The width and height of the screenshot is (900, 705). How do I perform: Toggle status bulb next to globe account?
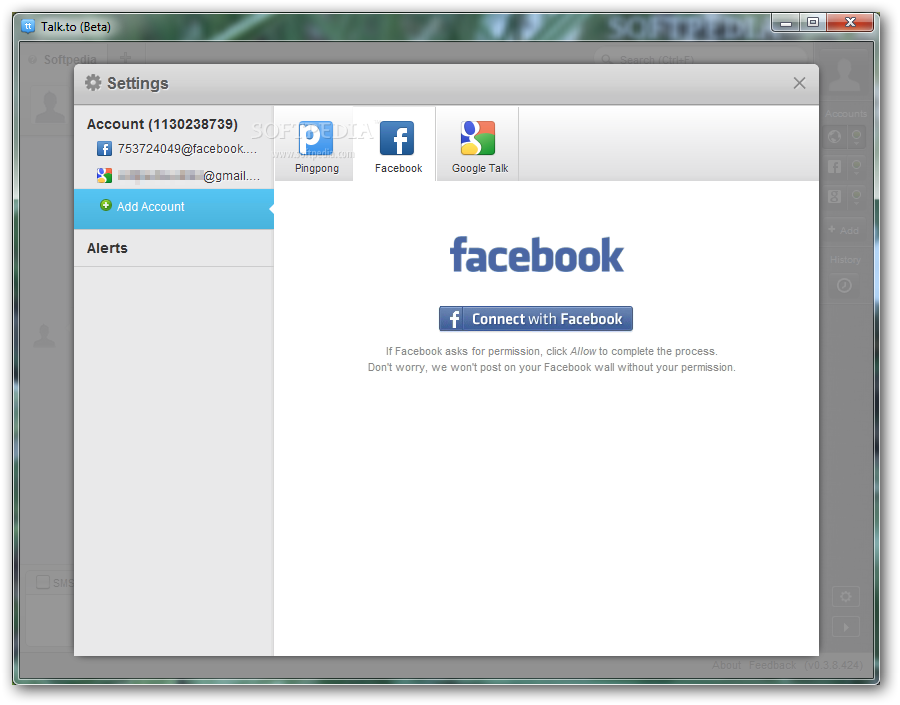pos(856,137)
